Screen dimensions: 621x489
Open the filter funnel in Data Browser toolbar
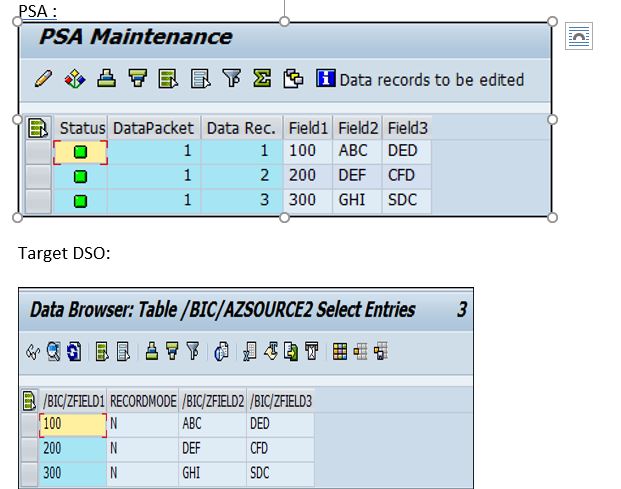[x=193, y=351]
